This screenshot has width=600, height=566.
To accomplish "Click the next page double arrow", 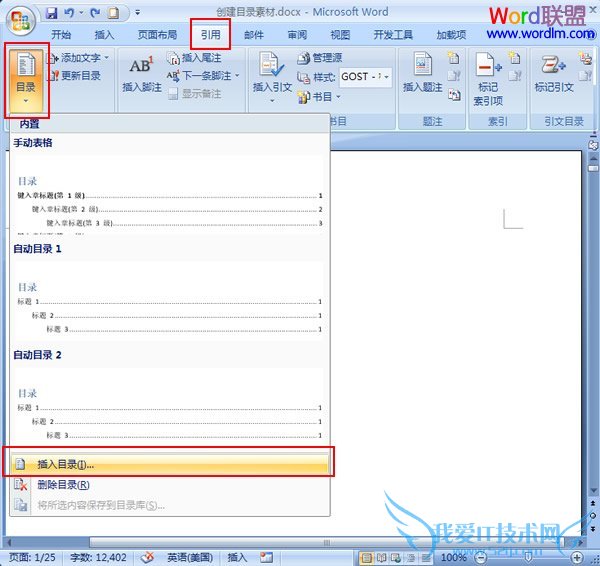I will coord(593,528).
